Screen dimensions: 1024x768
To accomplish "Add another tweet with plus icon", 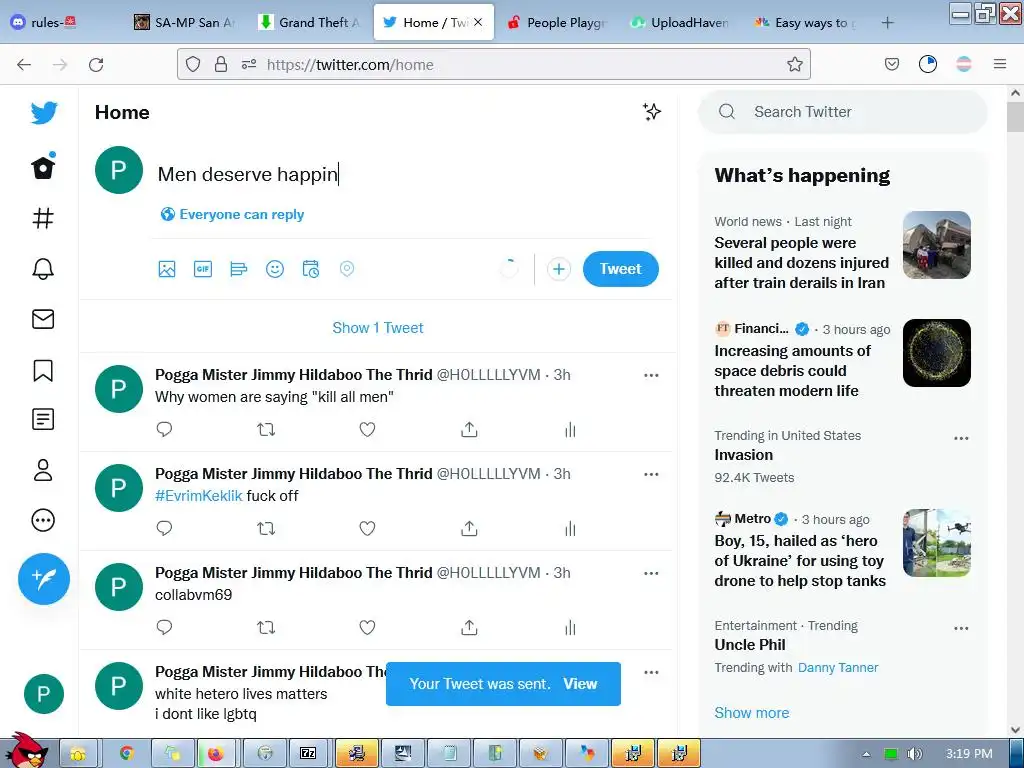I will pos(558,269).
